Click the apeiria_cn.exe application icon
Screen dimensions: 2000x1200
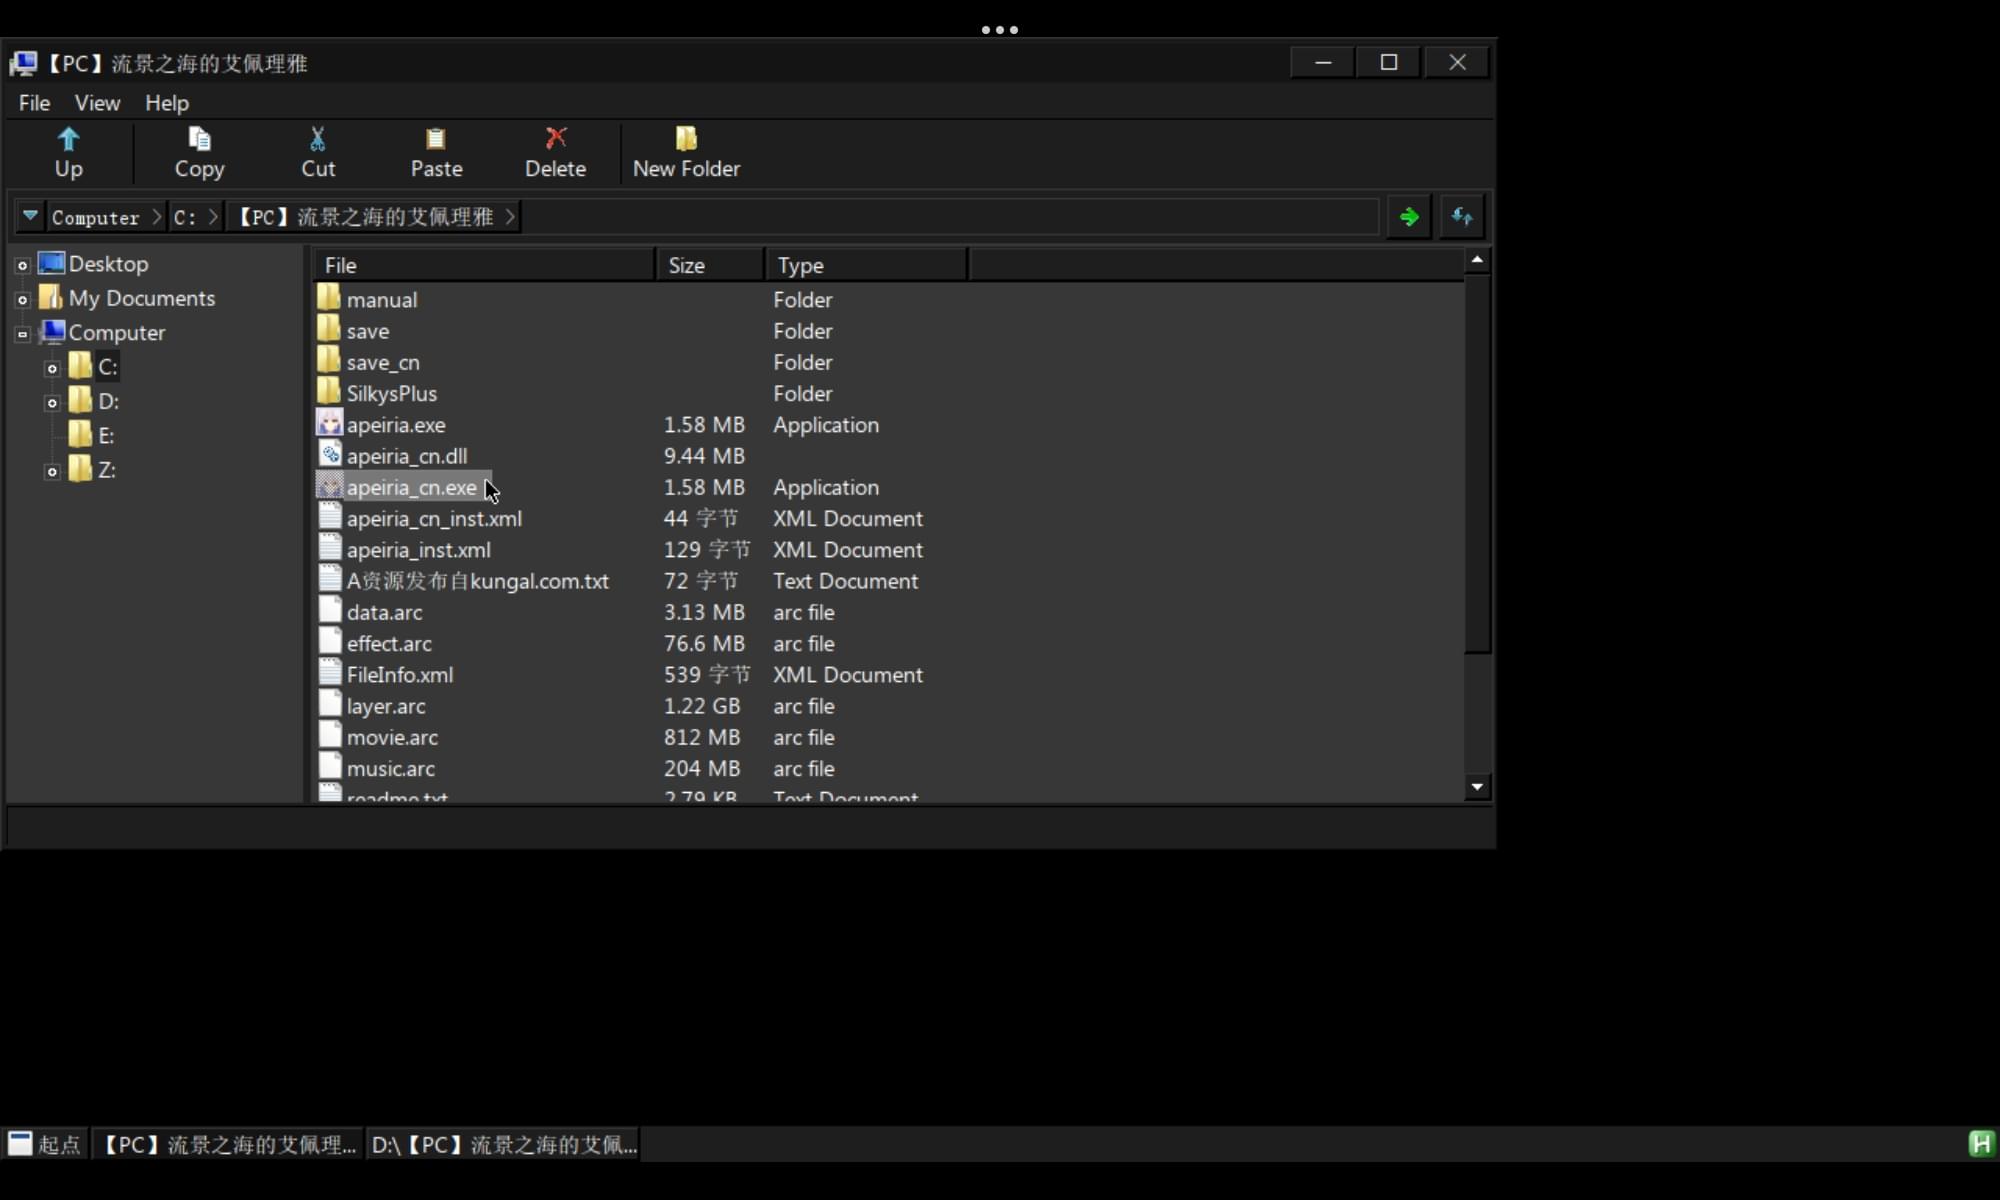click(329, 486)
